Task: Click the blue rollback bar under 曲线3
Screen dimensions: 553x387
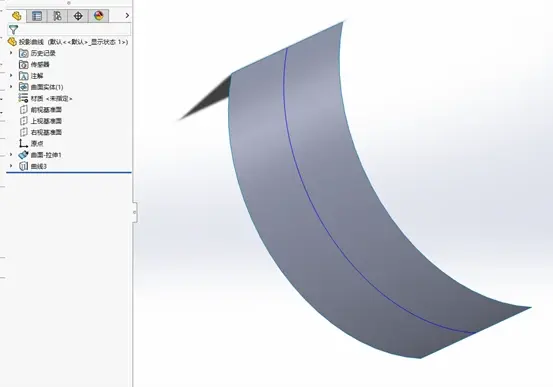Action: (69, 173)
